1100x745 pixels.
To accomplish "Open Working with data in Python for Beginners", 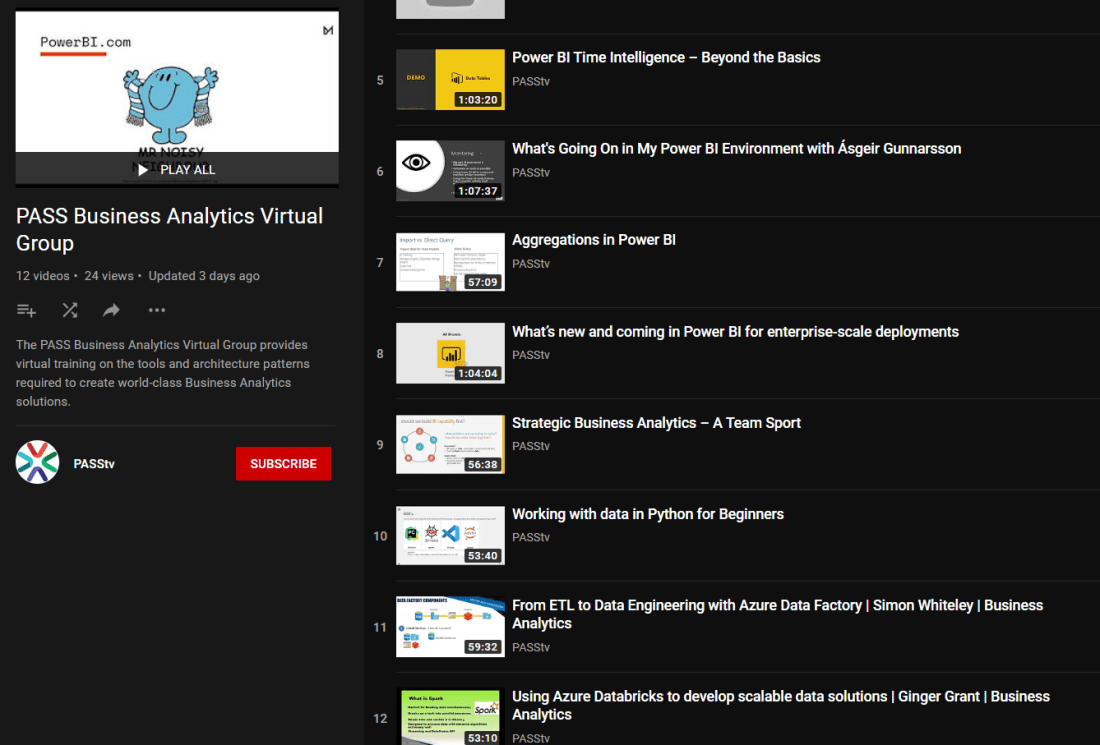I will (650, 513).
